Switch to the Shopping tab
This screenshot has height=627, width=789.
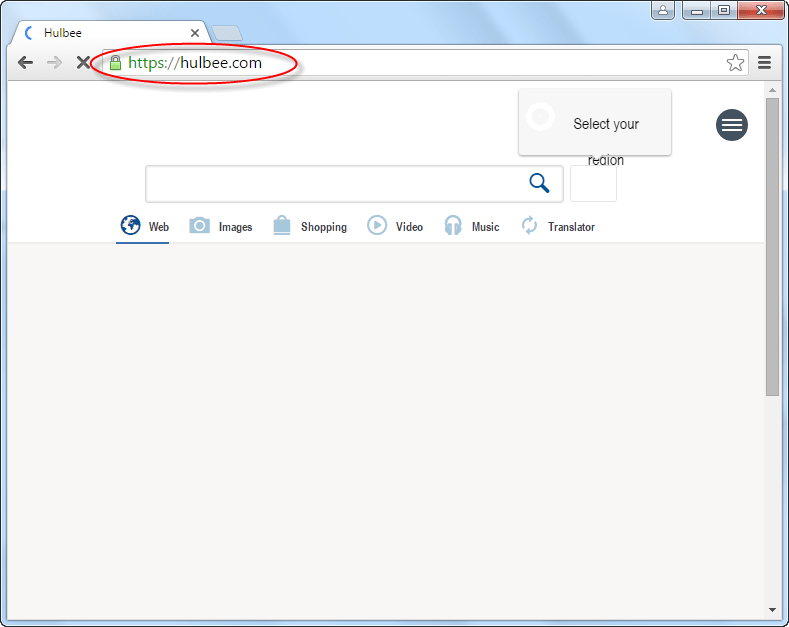pyautogui.click(x=310, y=227)
